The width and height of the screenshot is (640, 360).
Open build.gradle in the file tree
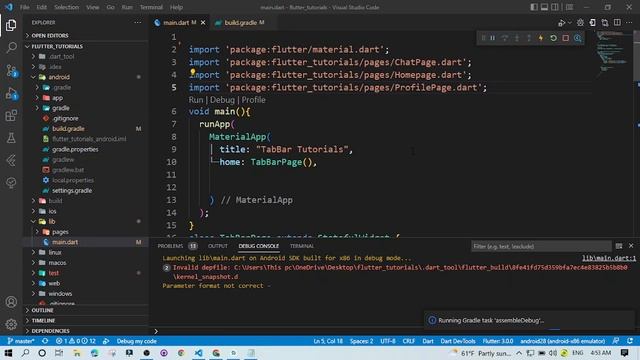tap(68, 129)
